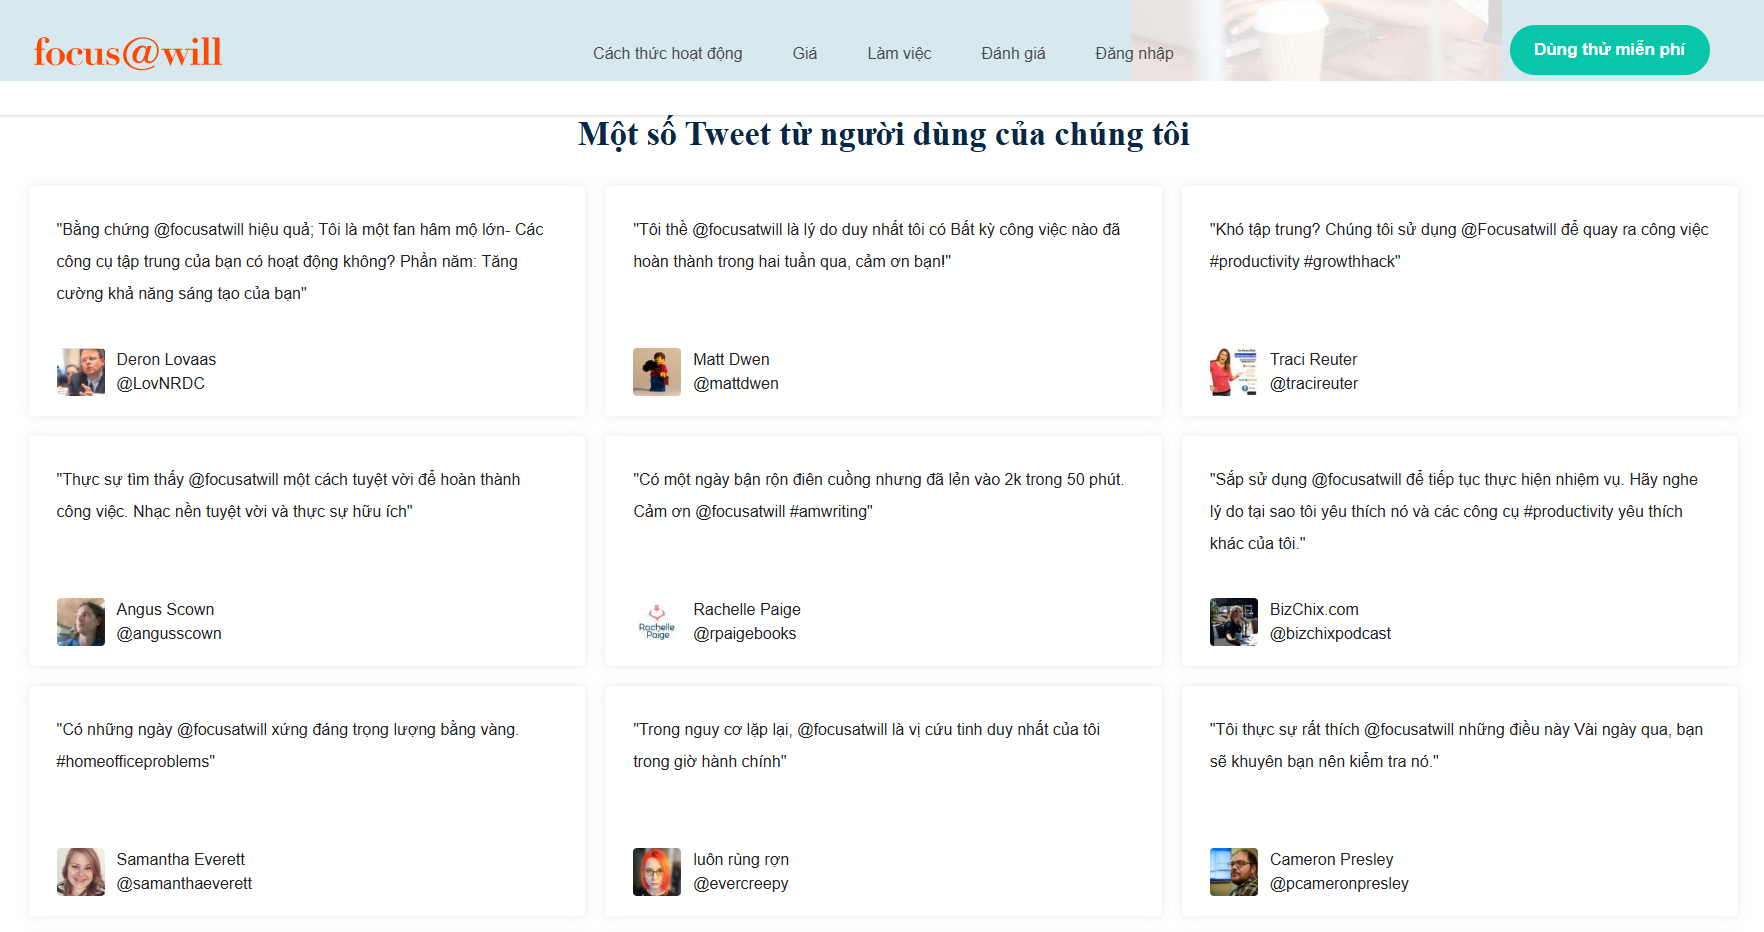Click the focus@will logo
This screenshot has width=1764, height=932.
[x=128, y=52]
